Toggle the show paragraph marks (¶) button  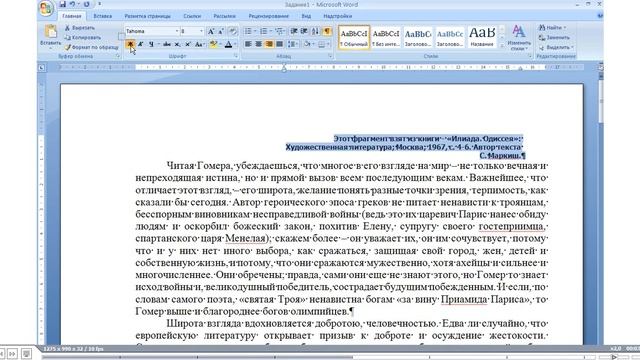pyautogui.click(x=327, y=31)
